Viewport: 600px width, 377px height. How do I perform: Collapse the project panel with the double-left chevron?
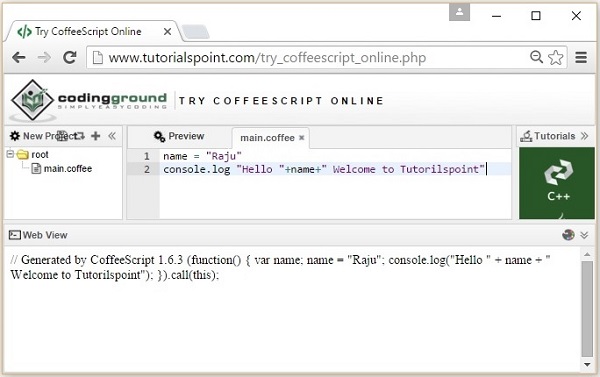coord(112,136)
